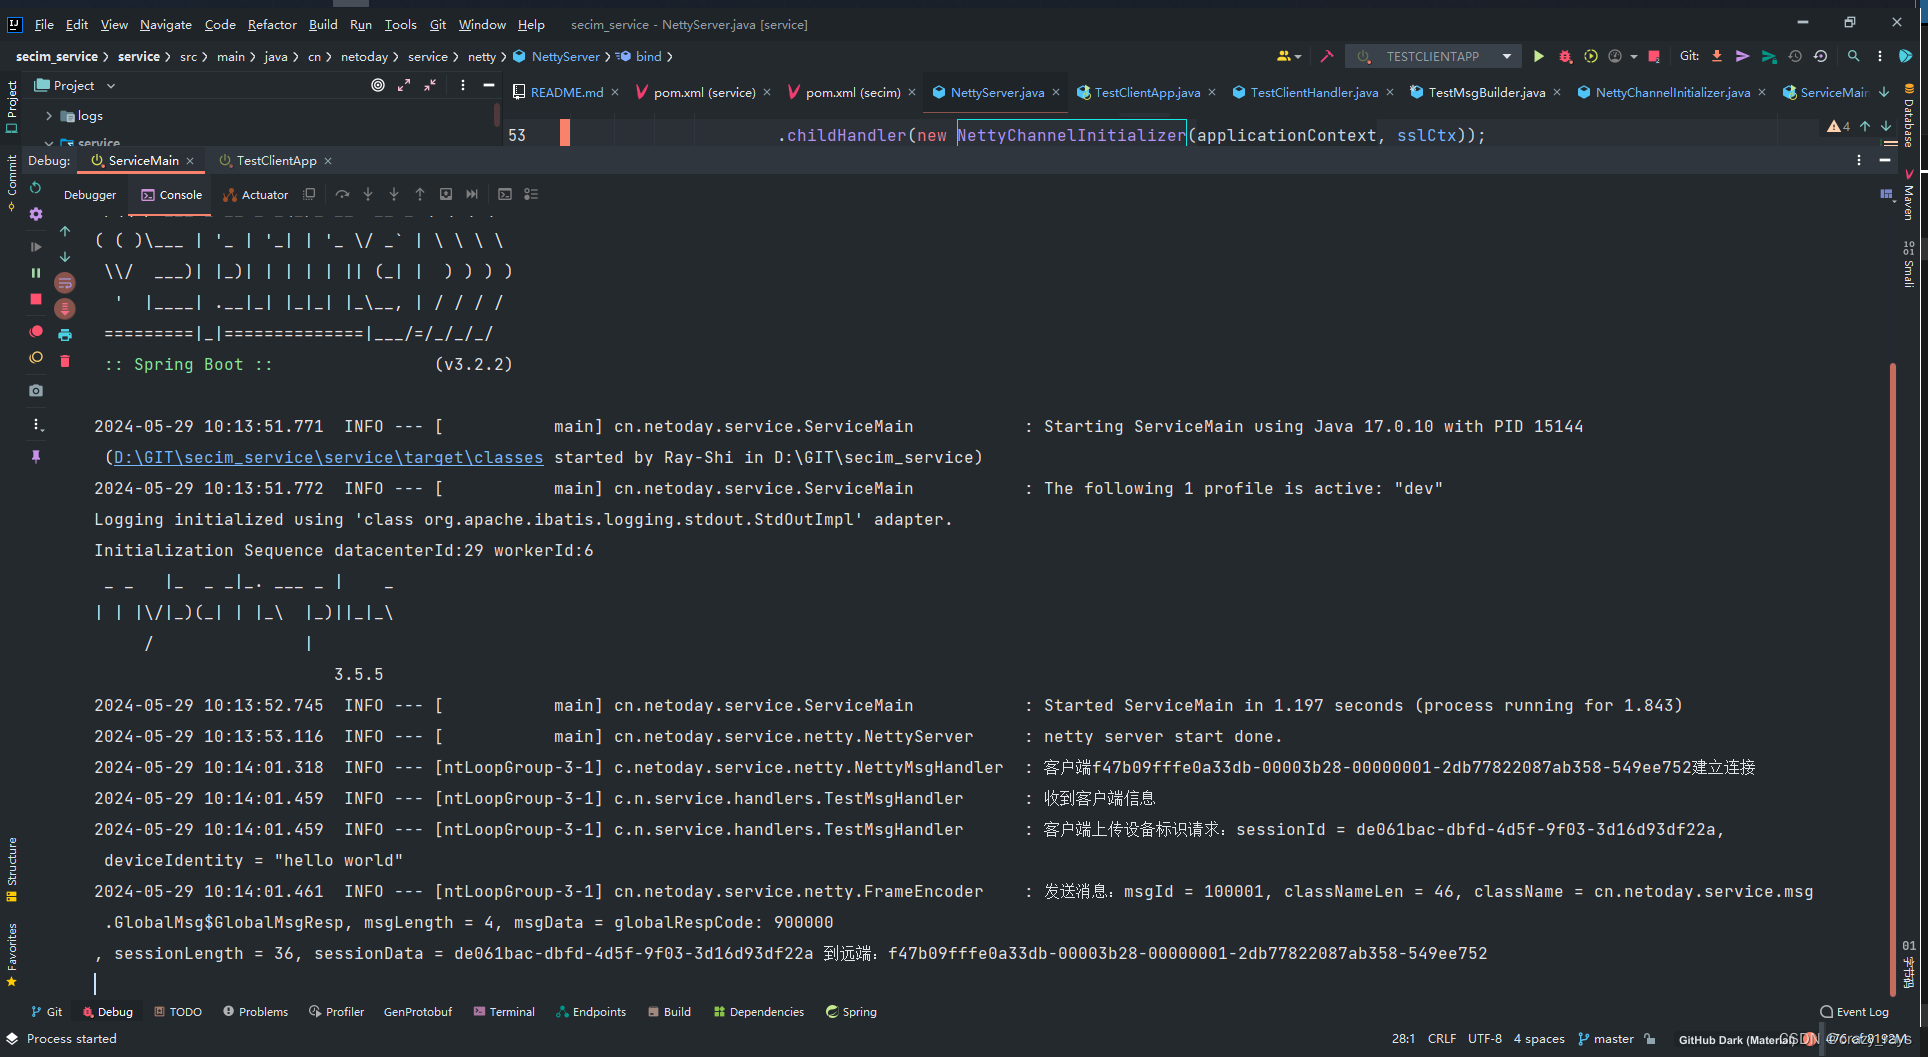This screenshot has height=1057, width=1928.
Task: Open the Code With Me users dropdown
Action: (1288, 57)
